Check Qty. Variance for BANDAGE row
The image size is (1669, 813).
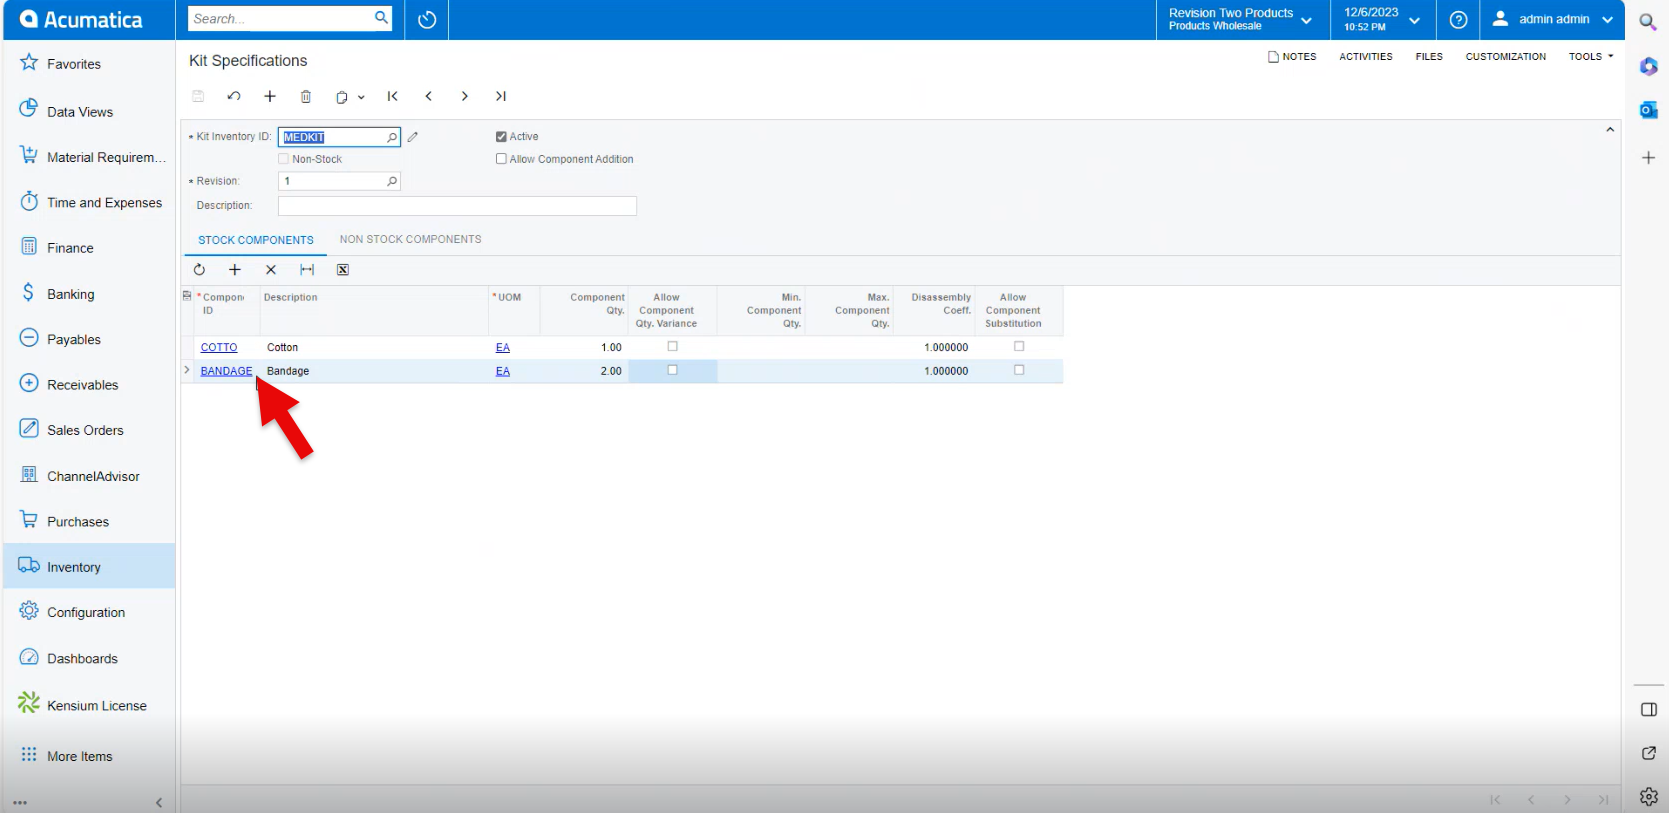(672, 370)
